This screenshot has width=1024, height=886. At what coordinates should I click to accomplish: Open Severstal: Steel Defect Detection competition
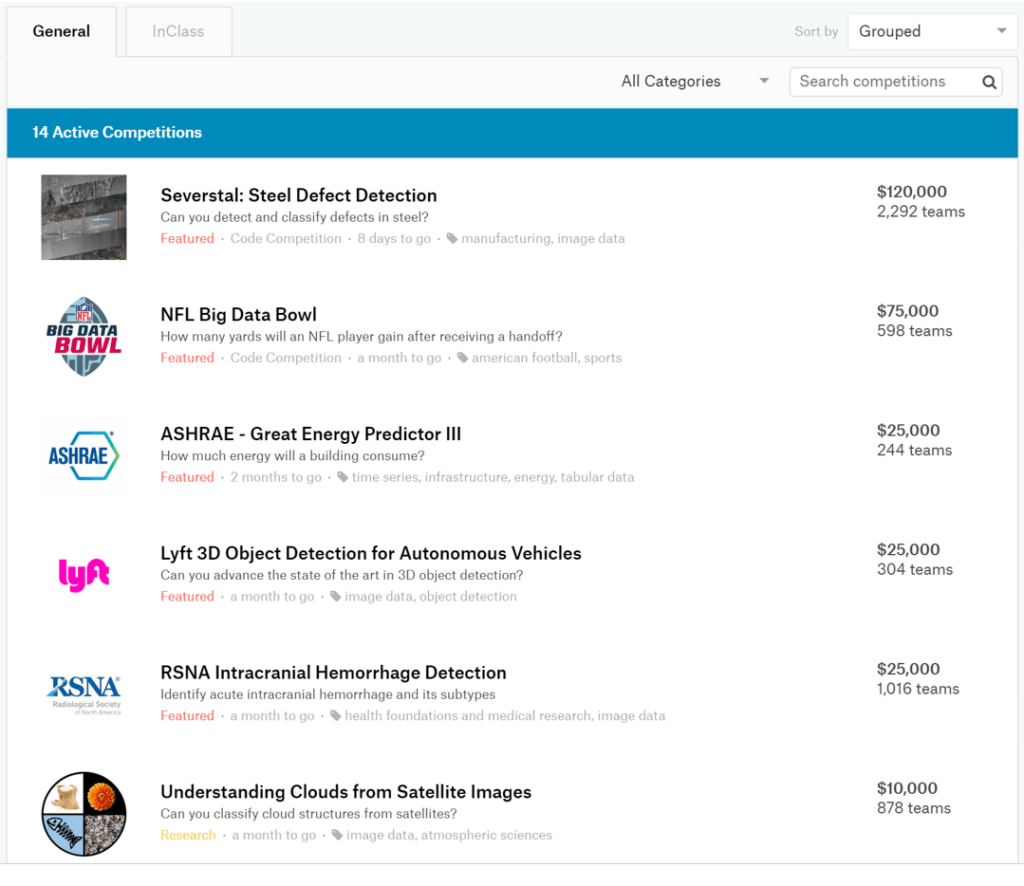[298, 195]
